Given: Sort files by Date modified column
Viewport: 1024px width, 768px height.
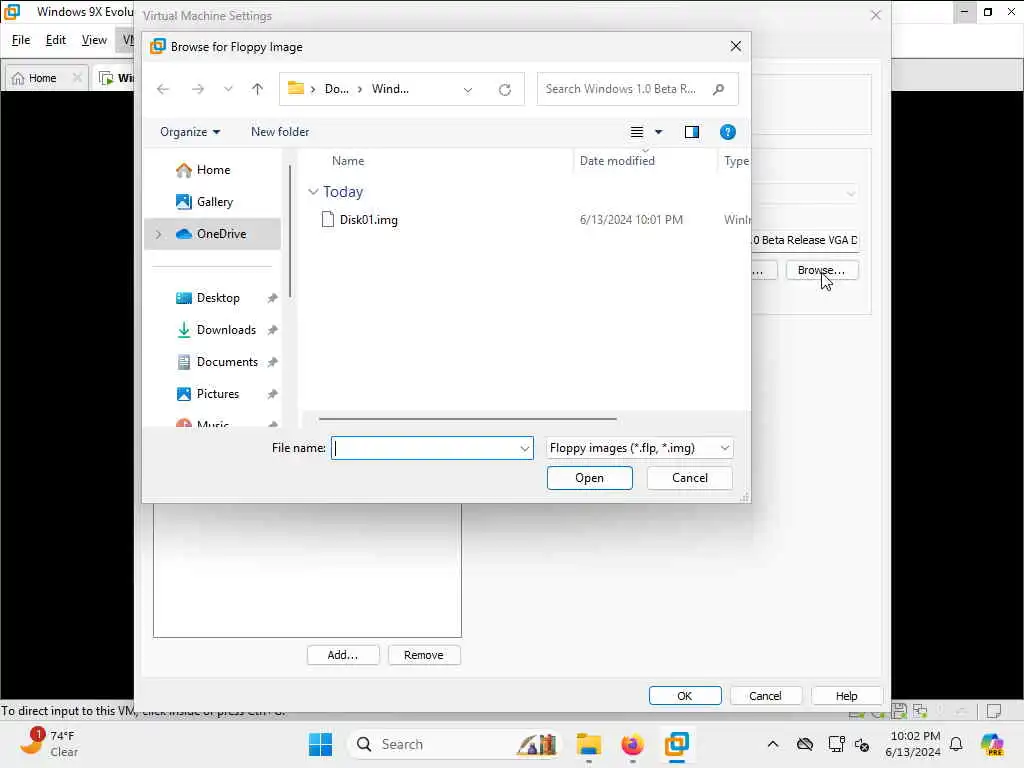Looking at the screenshot, I should click(x=617, y=161).
